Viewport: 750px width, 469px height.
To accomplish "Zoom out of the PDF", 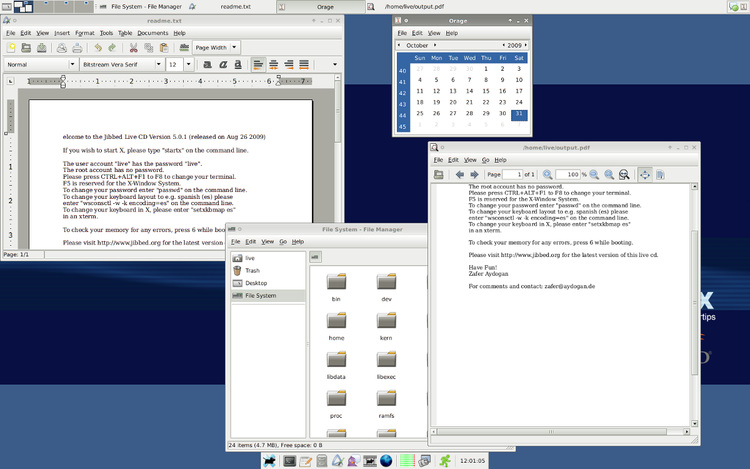I will point(594,175).
